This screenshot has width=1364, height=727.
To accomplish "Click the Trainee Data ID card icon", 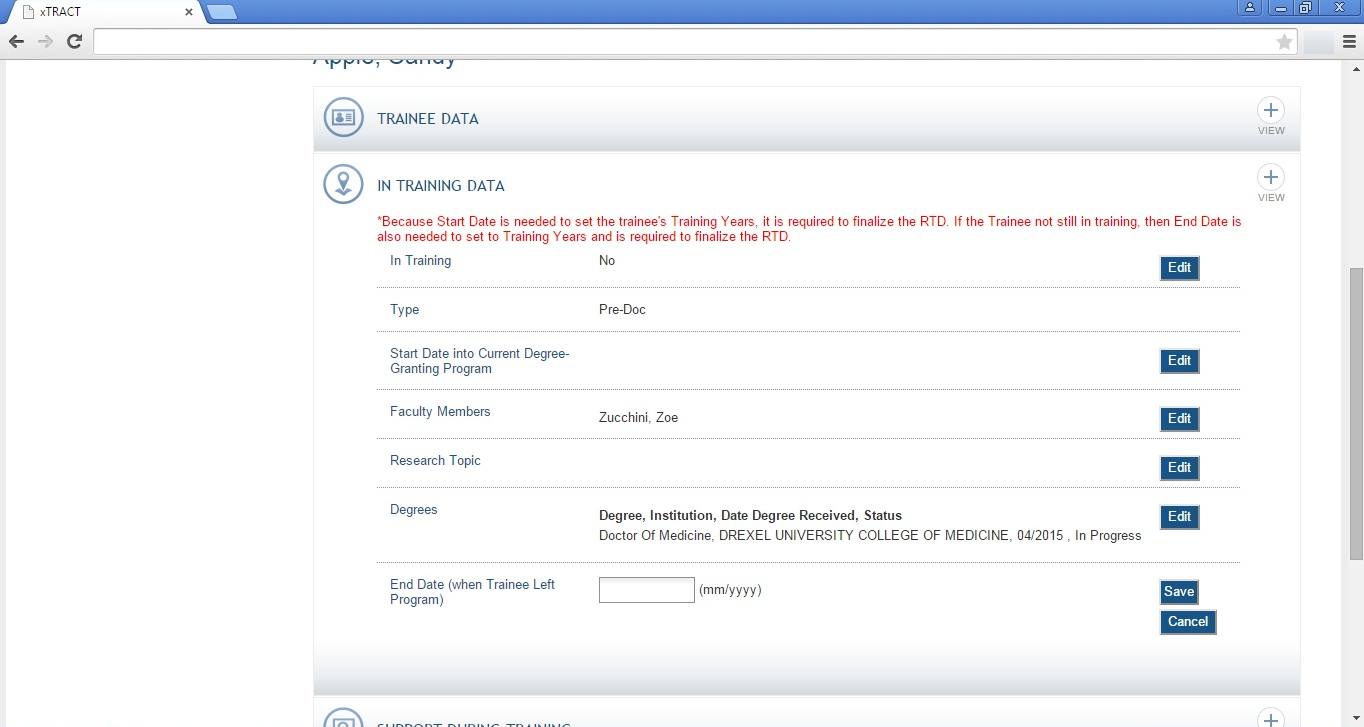I will [343, 117].
